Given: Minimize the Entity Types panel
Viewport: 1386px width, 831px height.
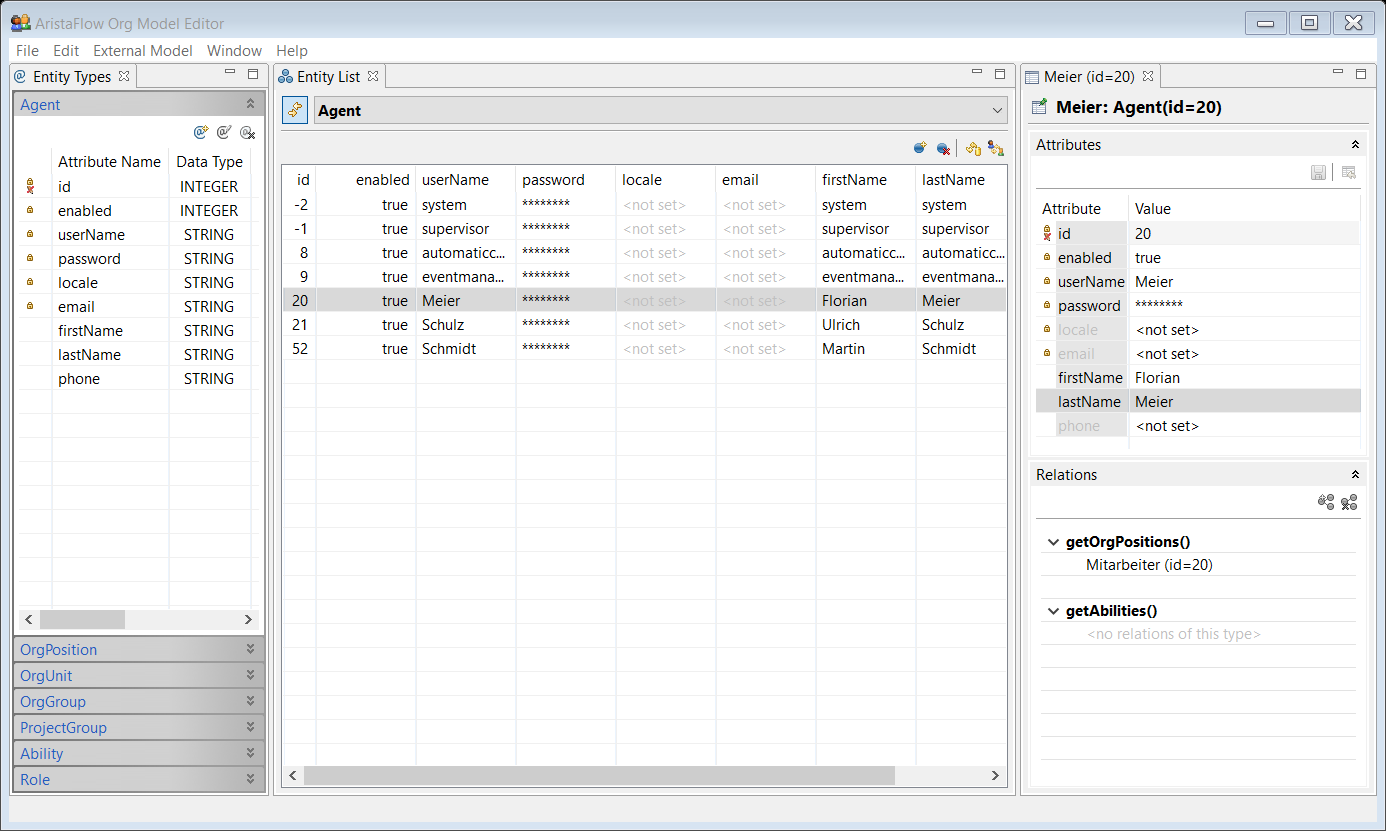Looking at the screenshot, I should [230, 73].
